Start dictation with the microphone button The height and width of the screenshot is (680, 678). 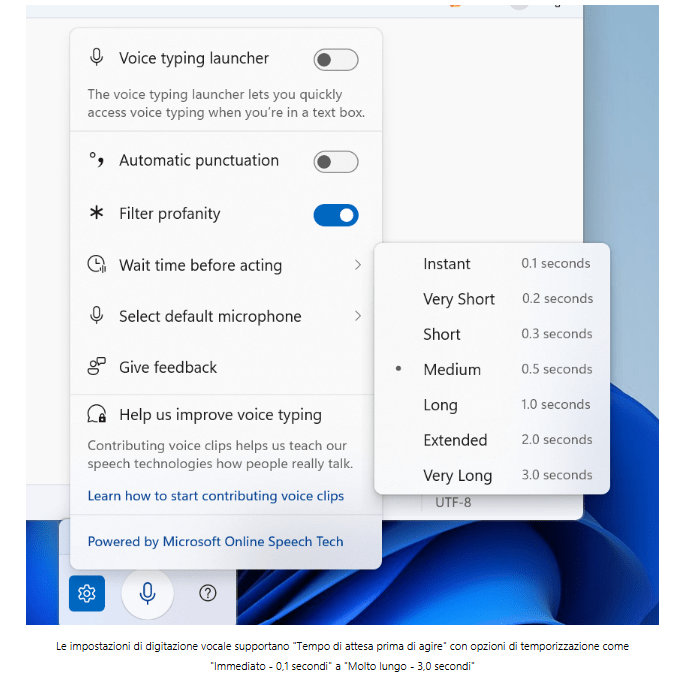click(147, 594)
